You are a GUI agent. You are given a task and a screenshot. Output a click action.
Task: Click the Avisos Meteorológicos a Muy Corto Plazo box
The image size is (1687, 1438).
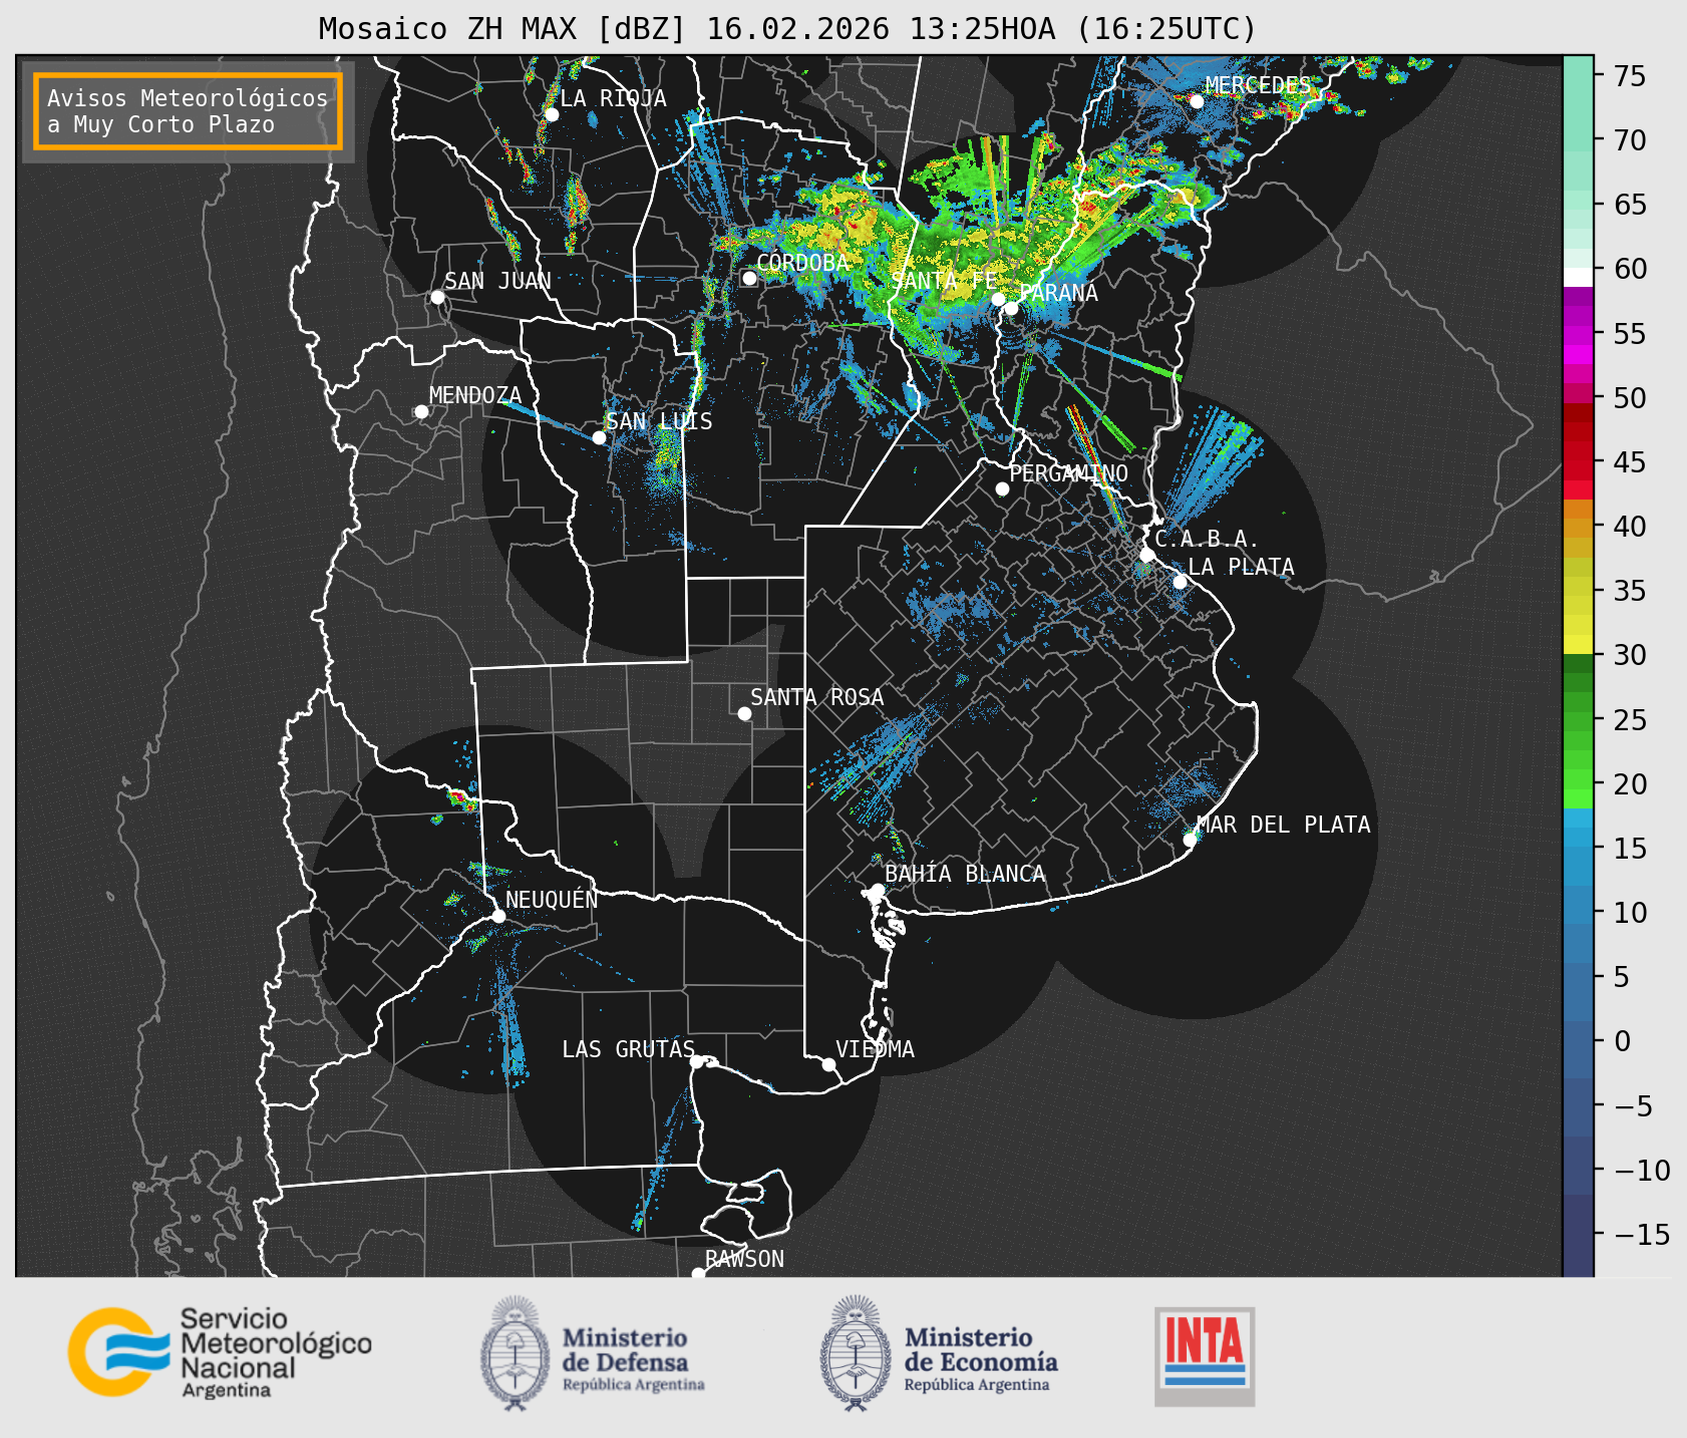pyautogui.click(x=188, y=111)
